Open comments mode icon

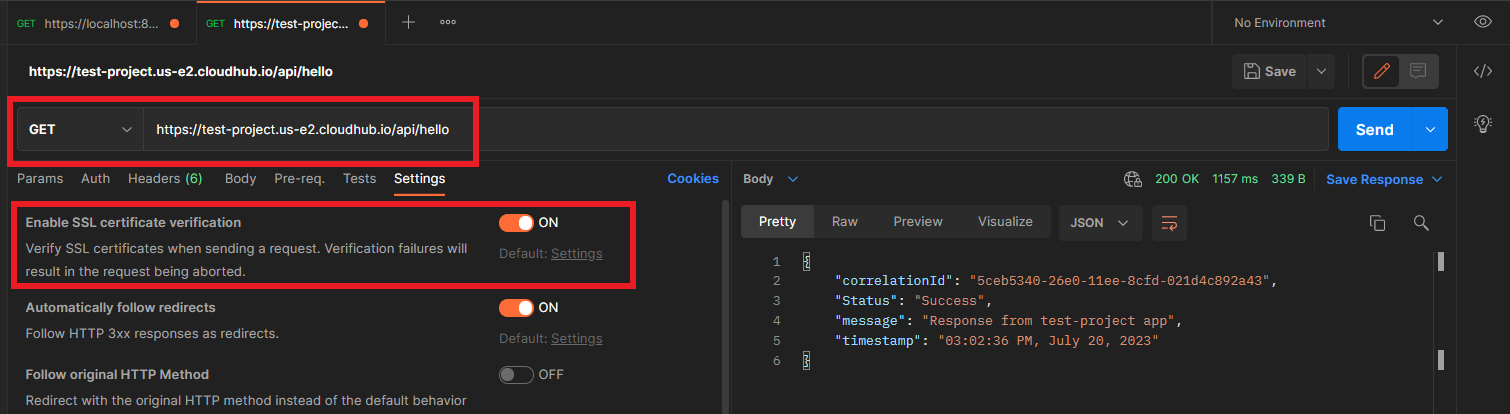click(1417, 71)
